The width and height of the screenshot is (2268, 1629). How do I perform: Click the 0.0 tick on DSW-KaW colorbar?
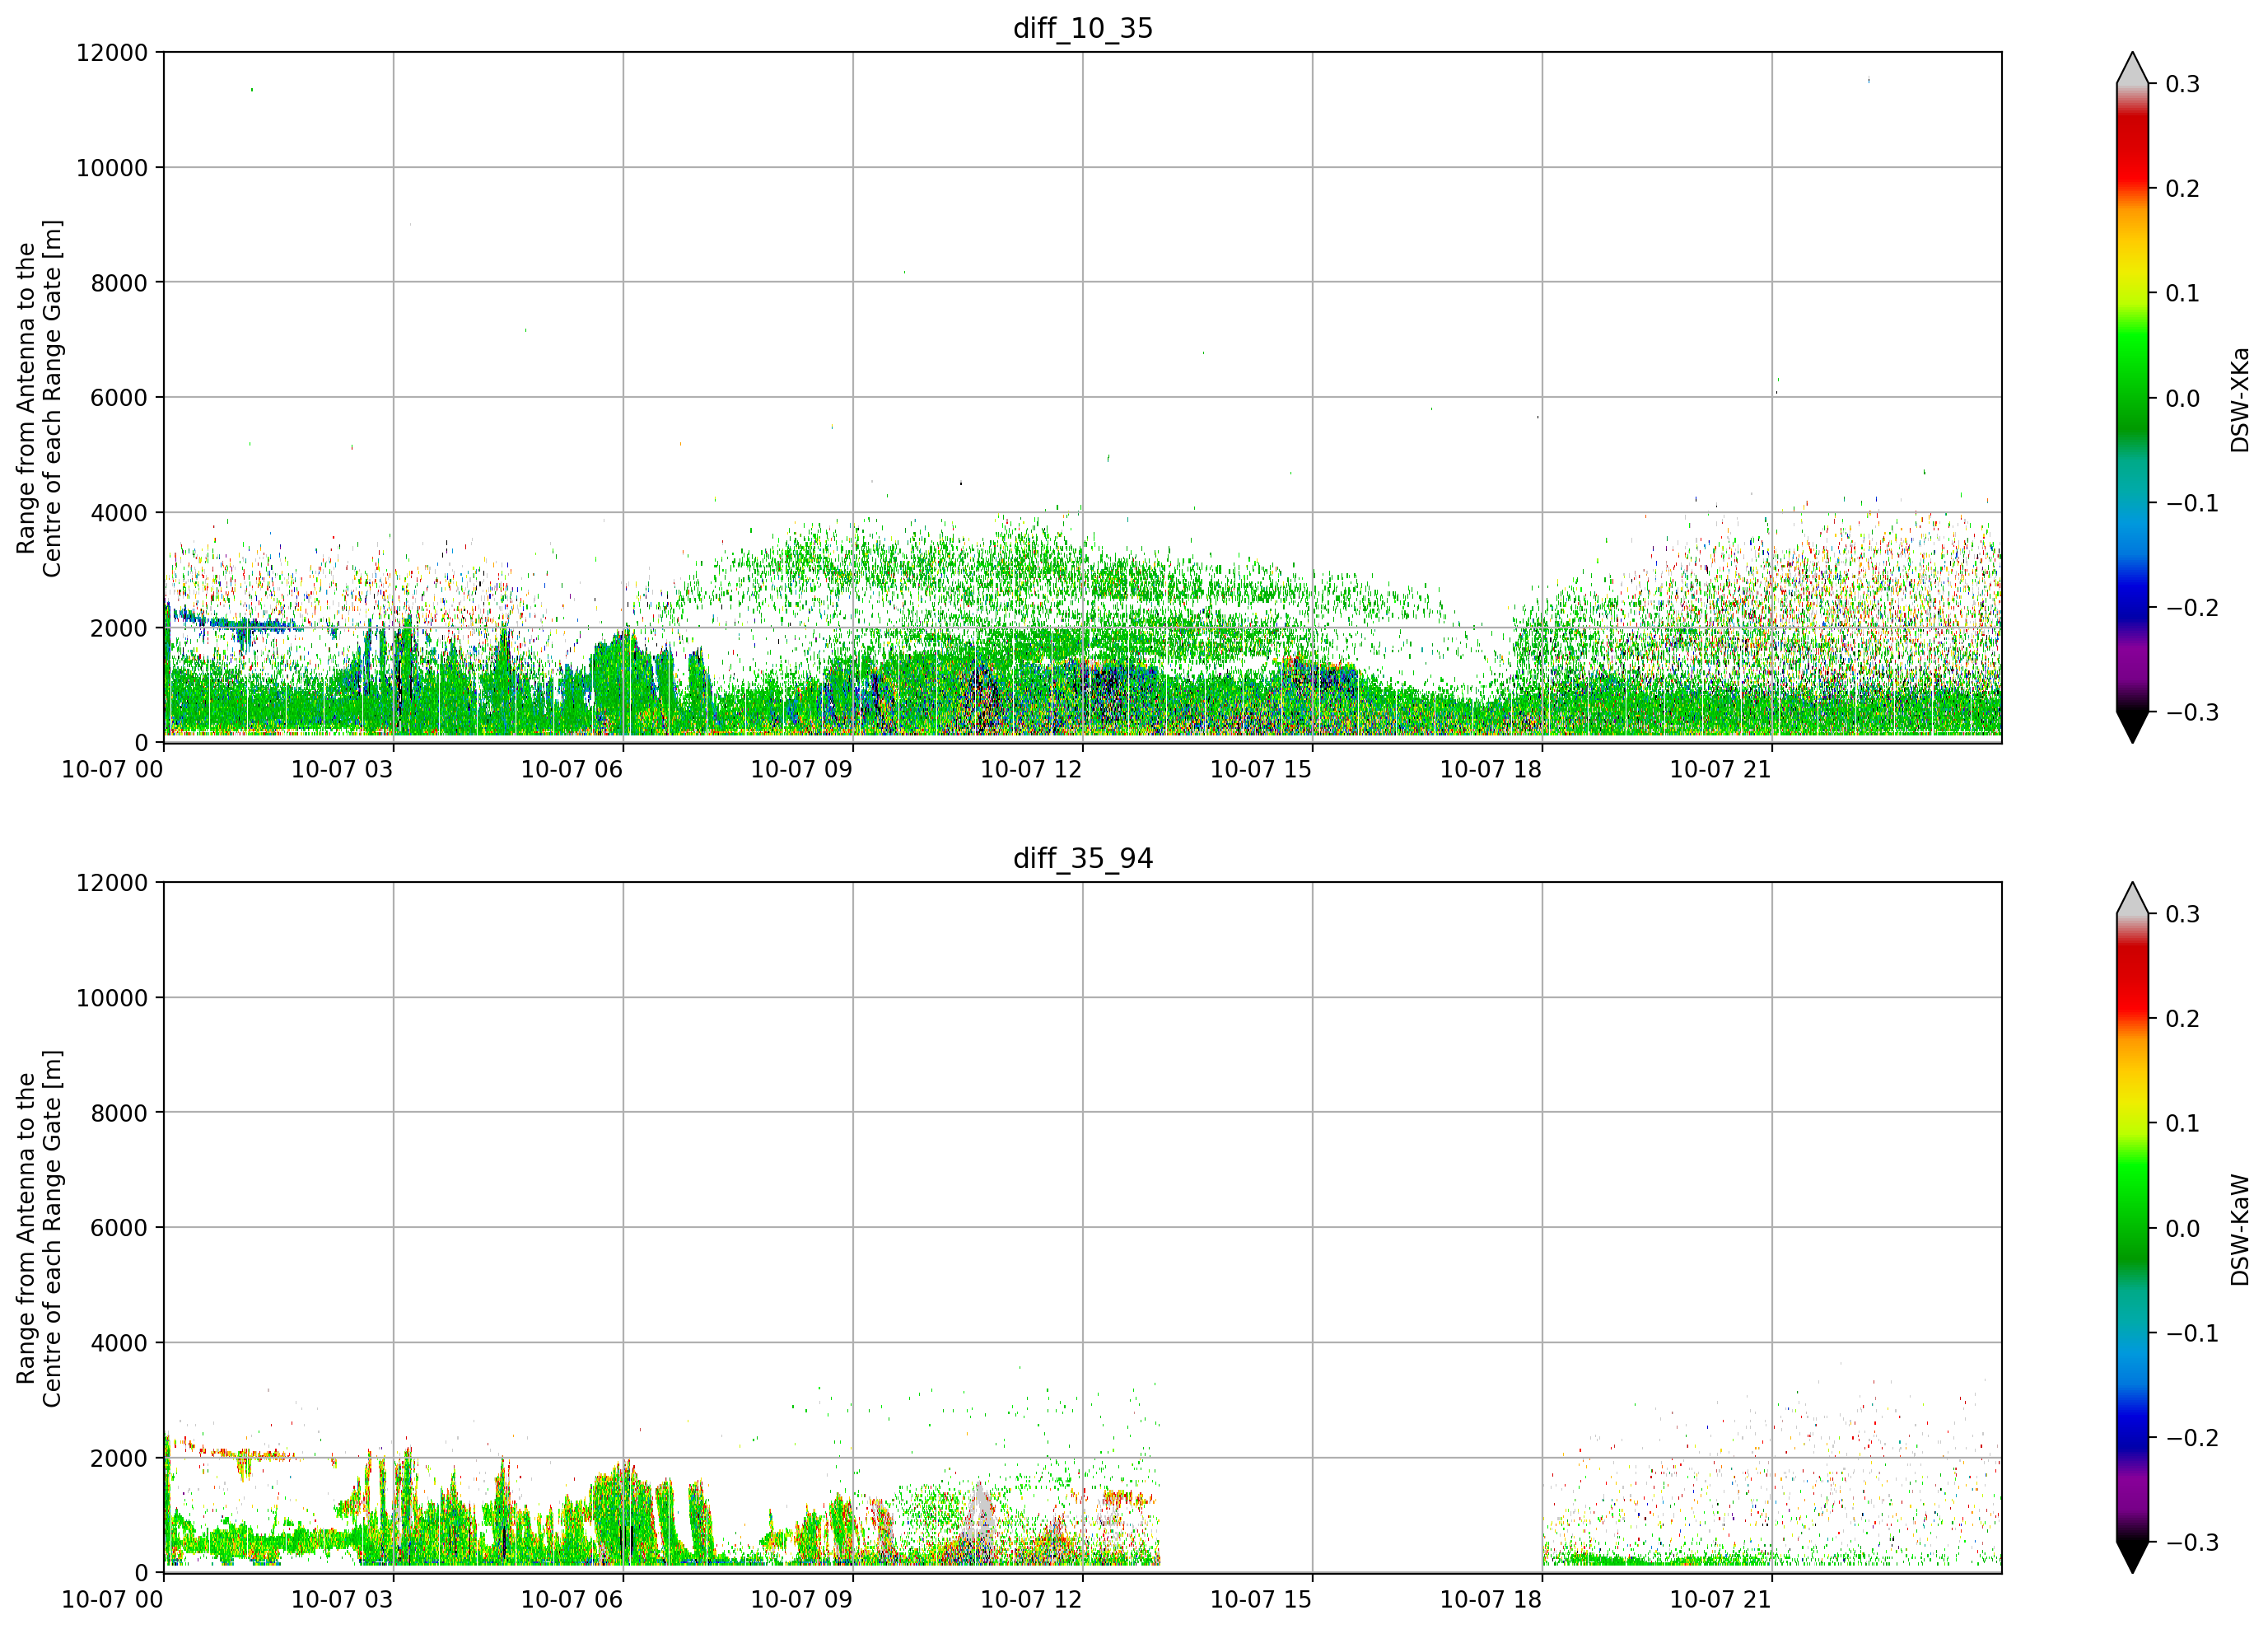[2182, 1228]
